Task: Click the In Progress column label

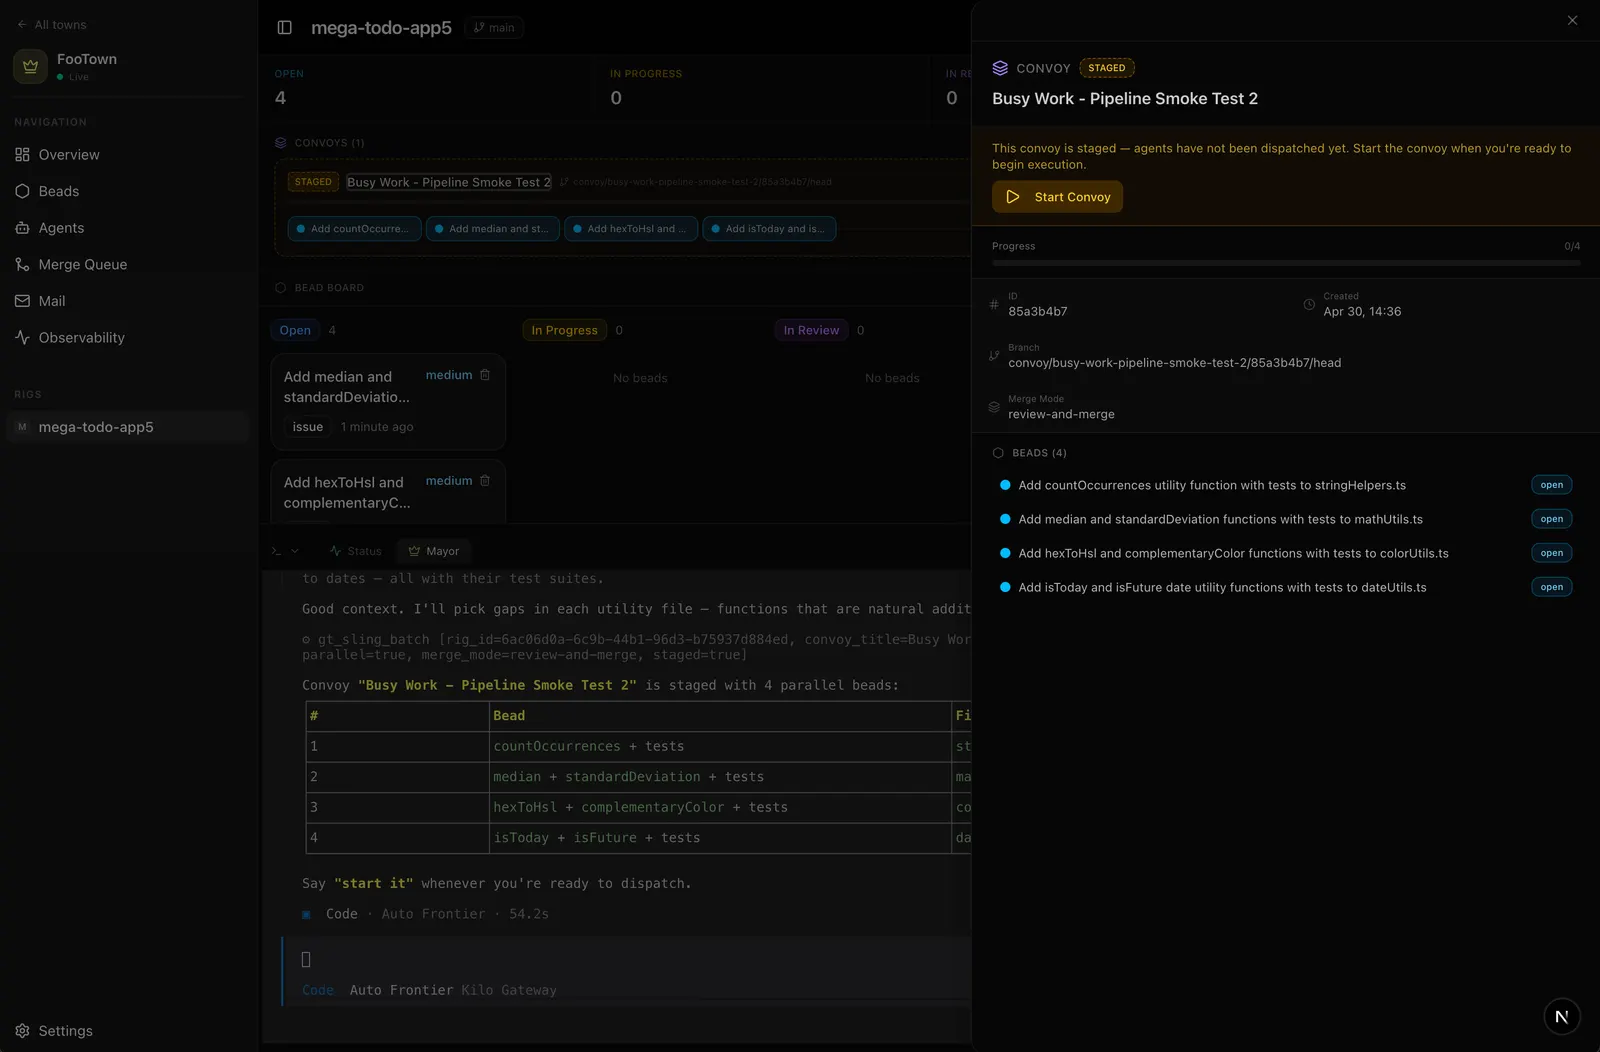Action: pos(564,330)
